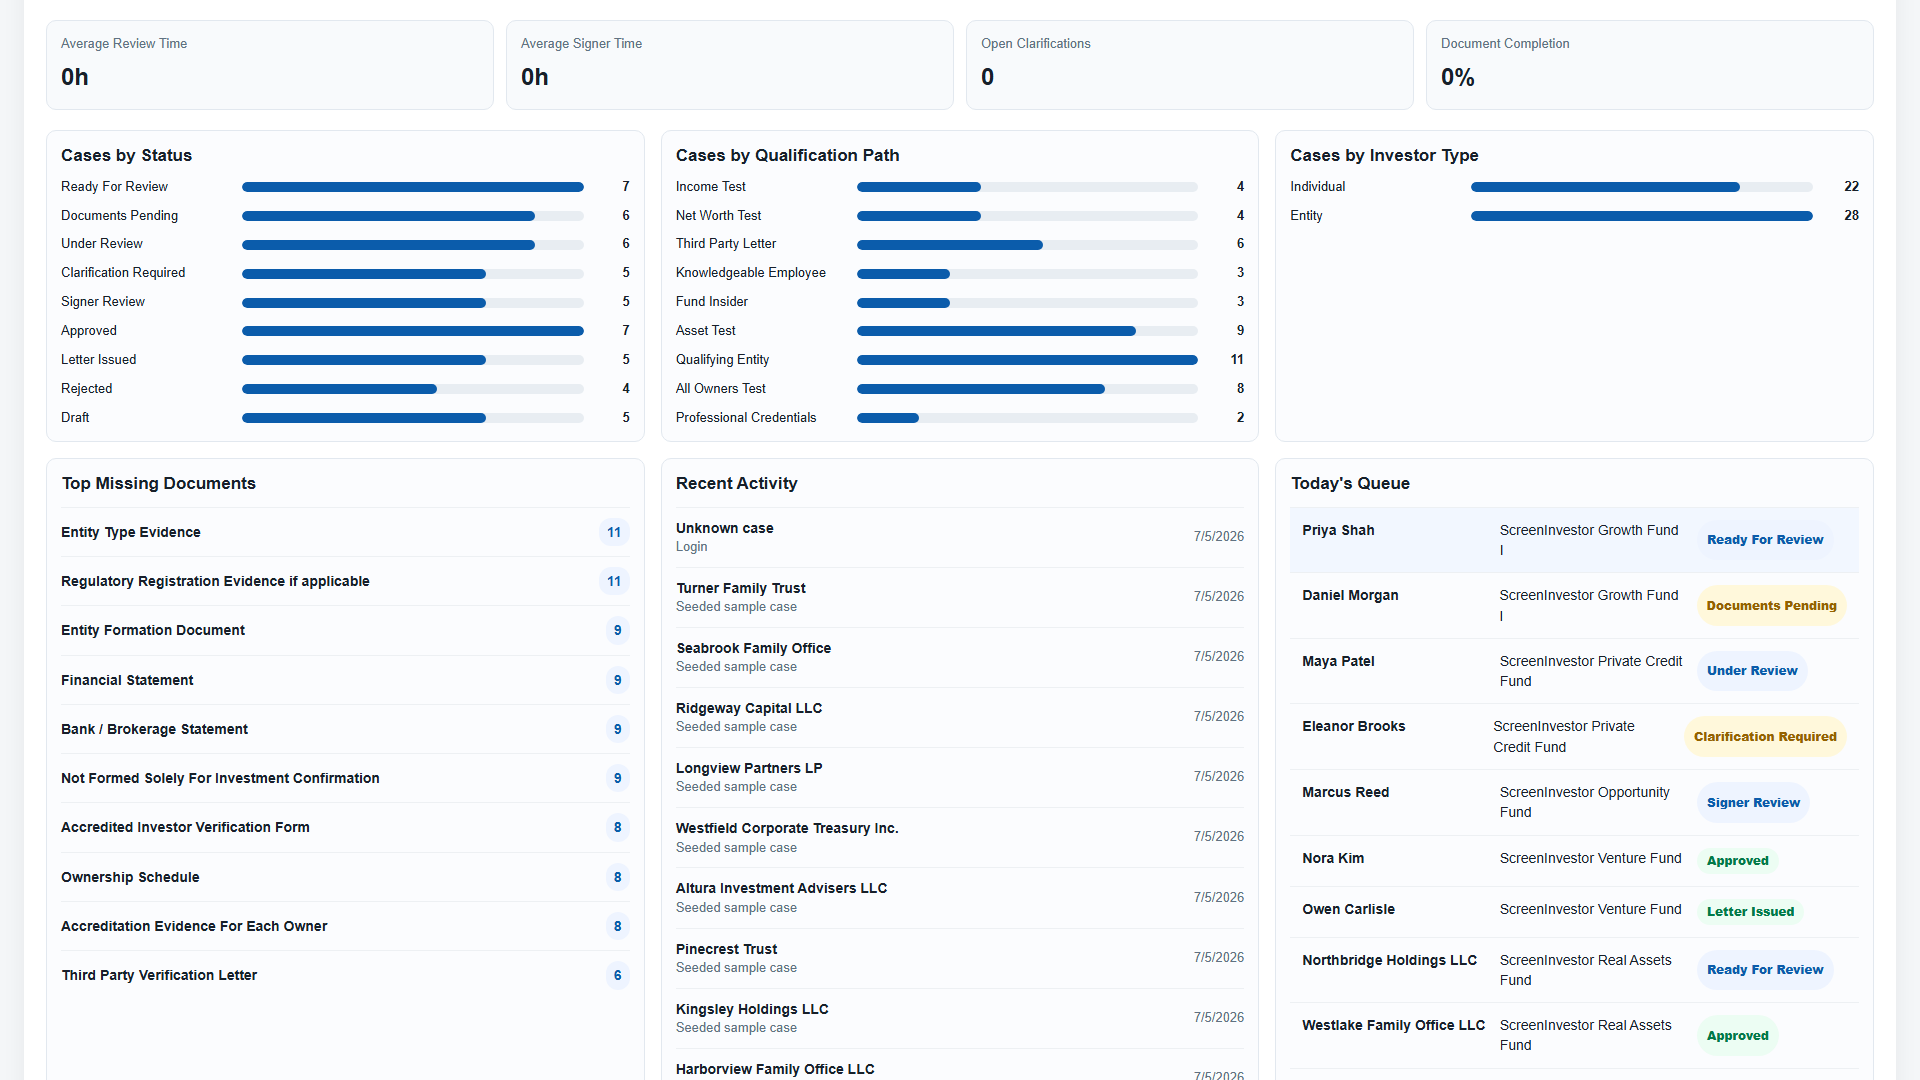Select Accredited Investor Verification Form row
Viewport: 1920px width, 1080px height.
point(345,828)
